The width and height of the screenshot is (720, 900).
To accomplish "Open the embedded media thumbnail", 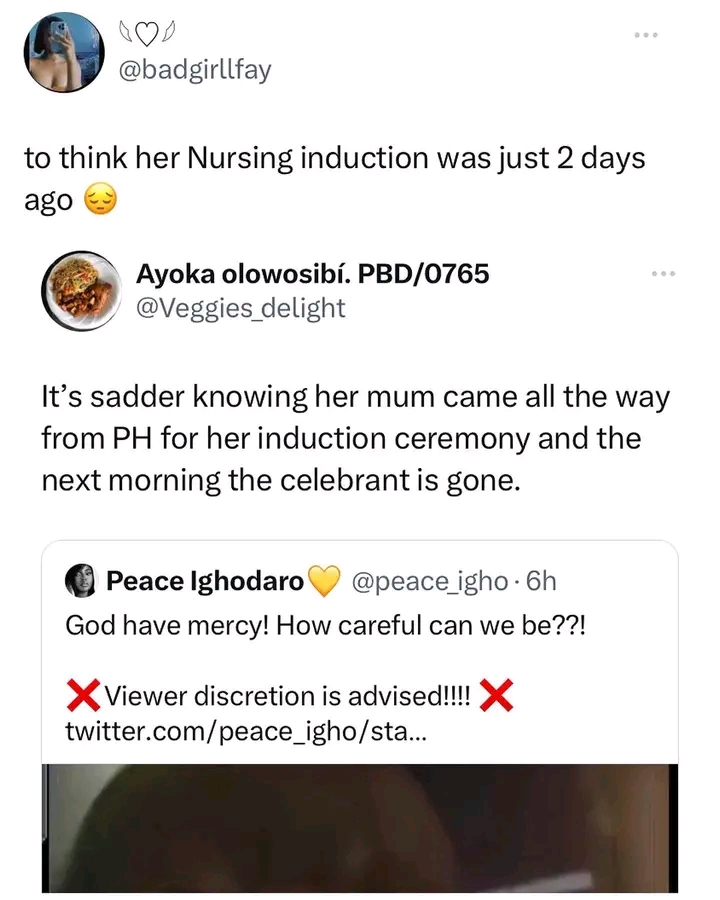I will tap(359, 828).
